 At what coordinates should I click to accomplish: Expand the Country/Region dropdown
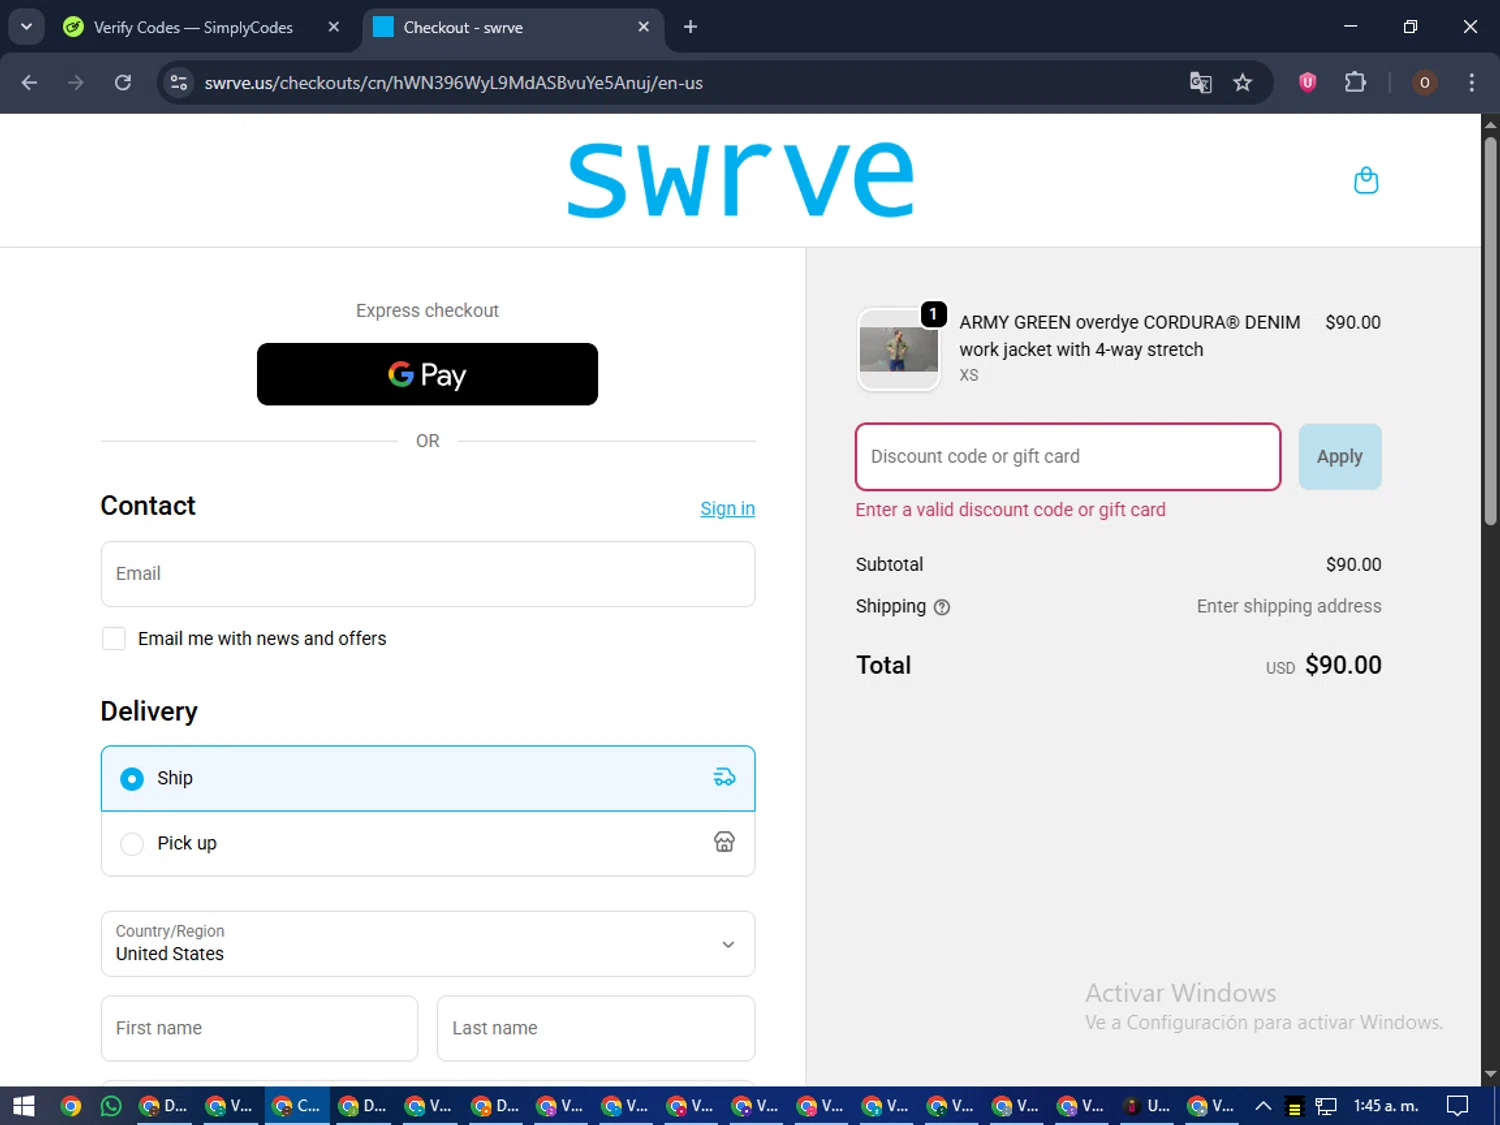click(x=428, y=943)
